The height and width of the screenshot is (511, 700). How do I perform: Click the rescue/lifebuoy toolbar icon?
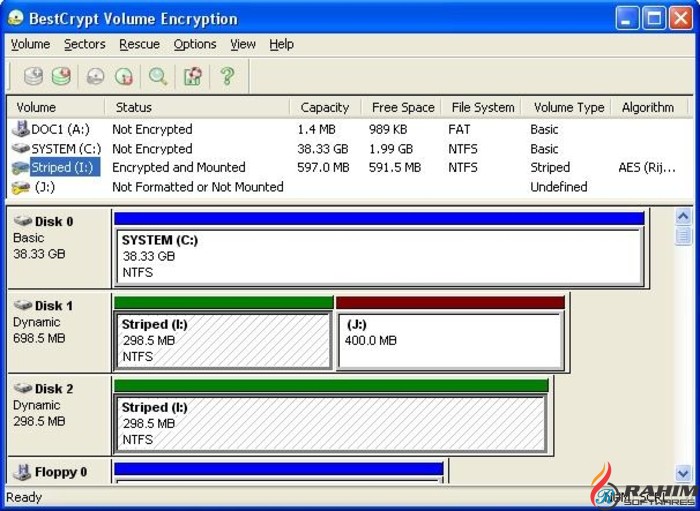193,76
